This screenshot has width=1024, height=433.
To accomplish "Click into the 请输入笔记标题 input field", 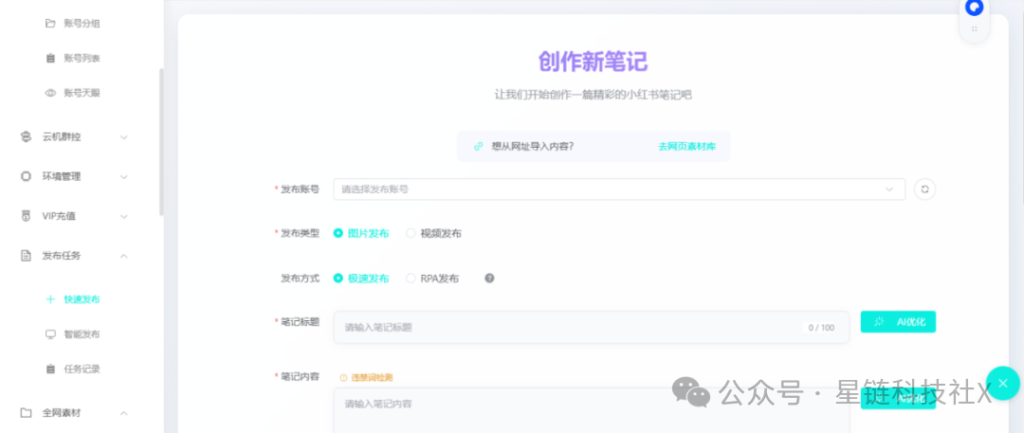I will 591,327.
